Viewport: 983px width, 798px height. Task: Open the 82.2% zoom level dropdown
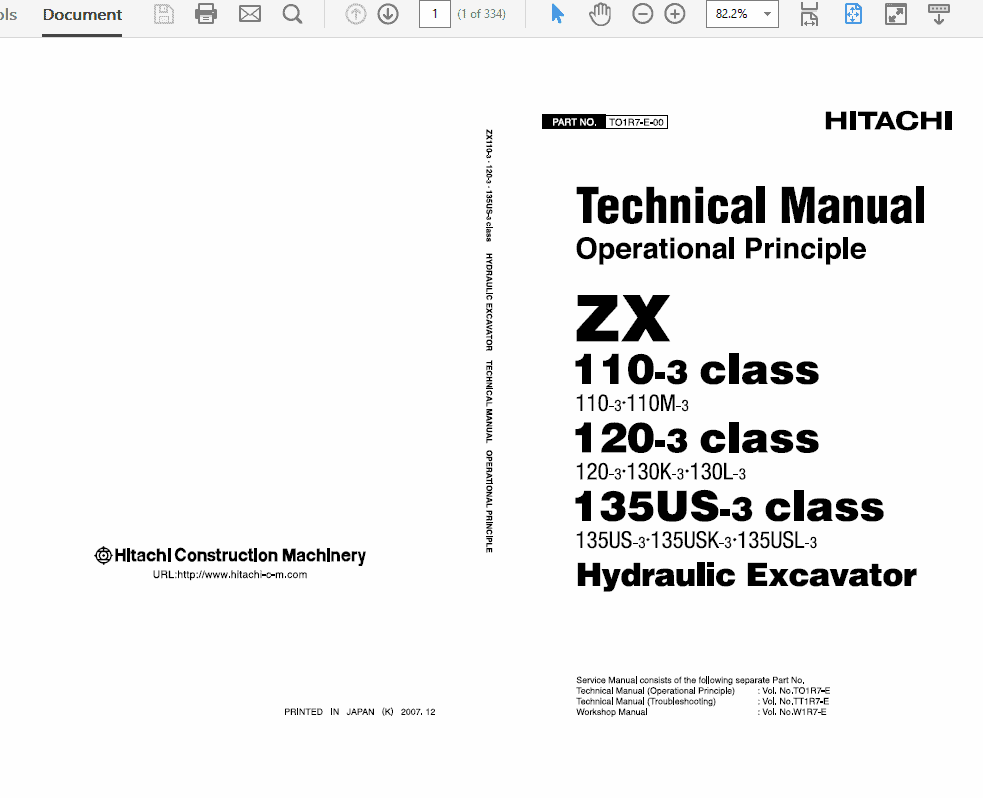point(767,15)
